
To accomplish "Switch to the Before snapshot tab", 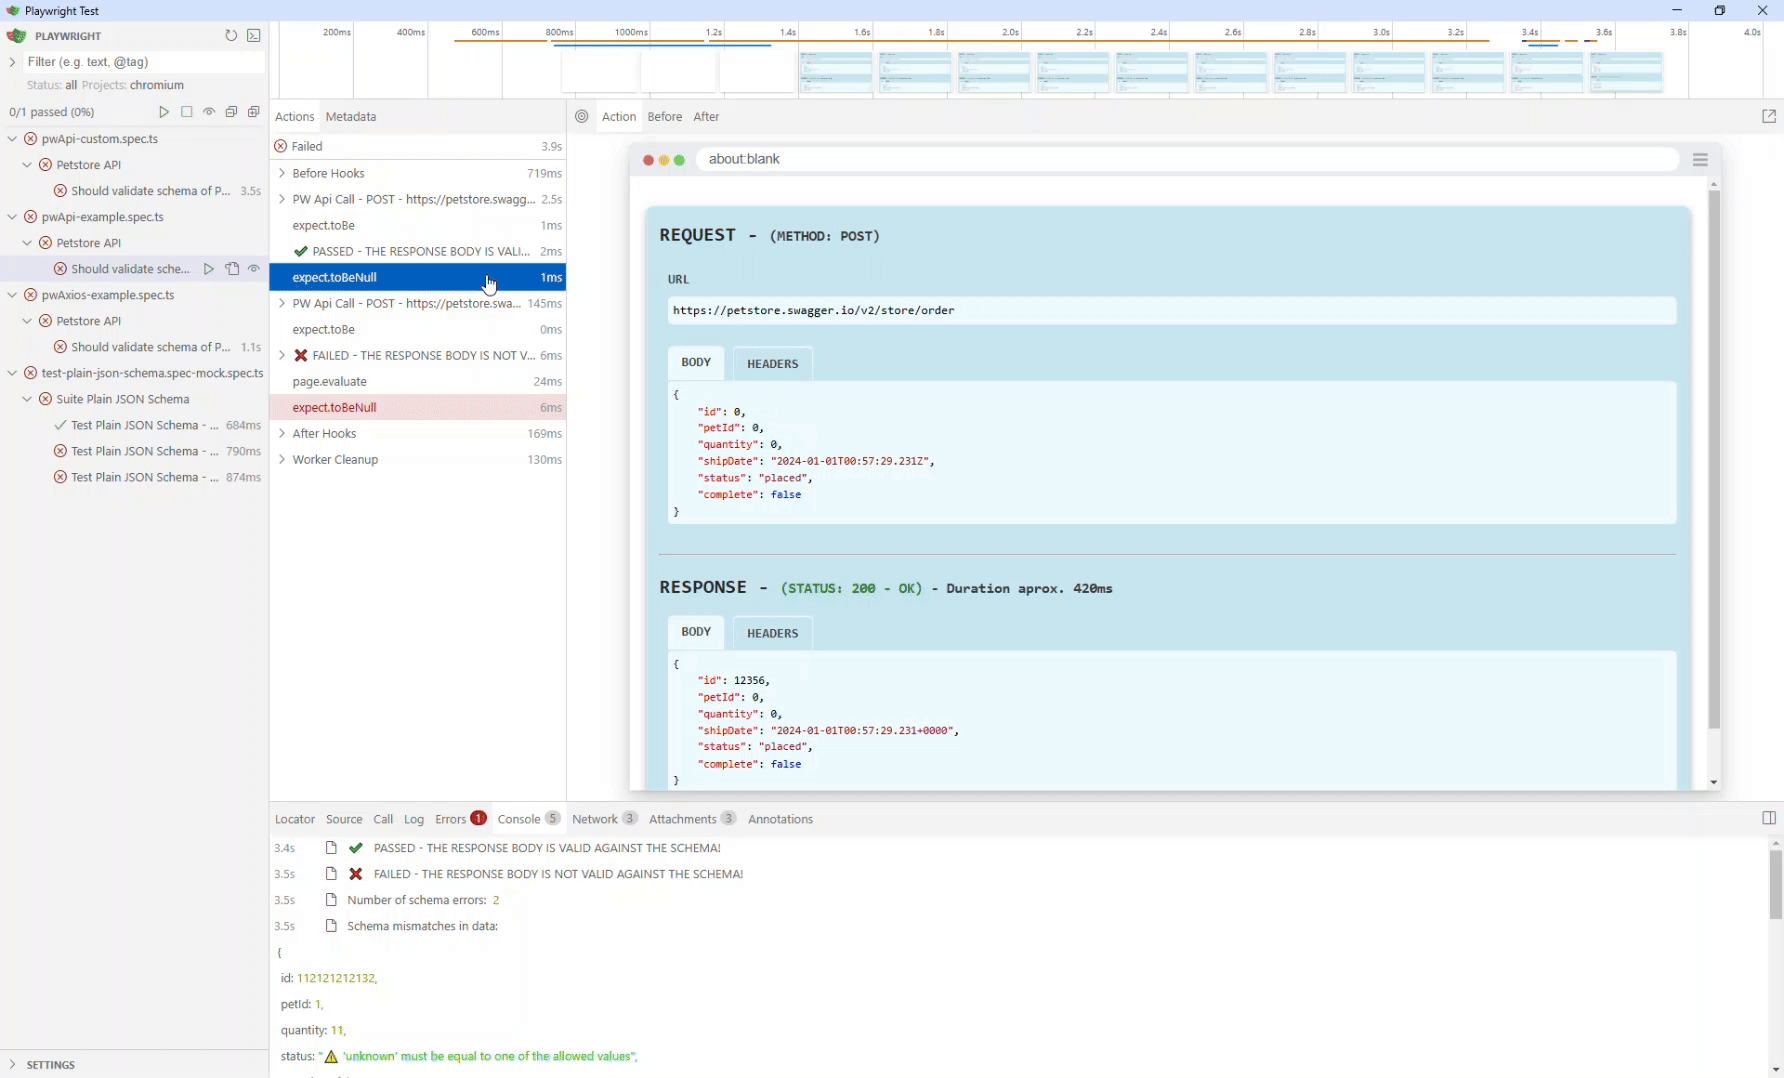I will (x=665, y=117).
